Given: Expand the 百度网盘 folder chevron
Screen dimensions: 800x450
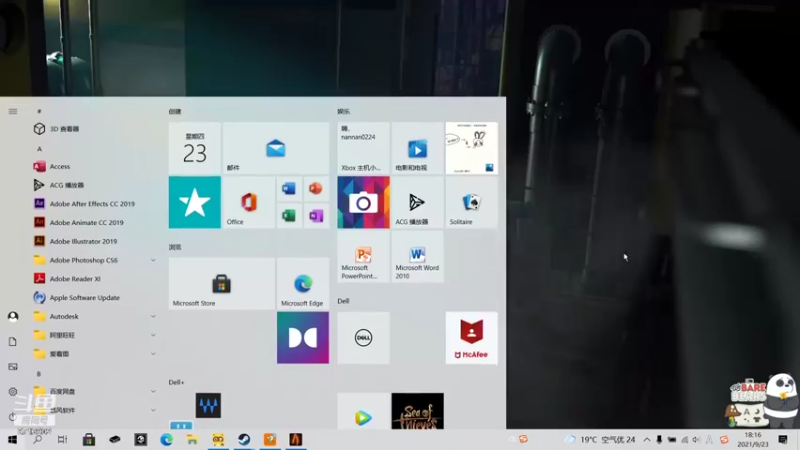Looking at the screenshot, I should point(153,391).
